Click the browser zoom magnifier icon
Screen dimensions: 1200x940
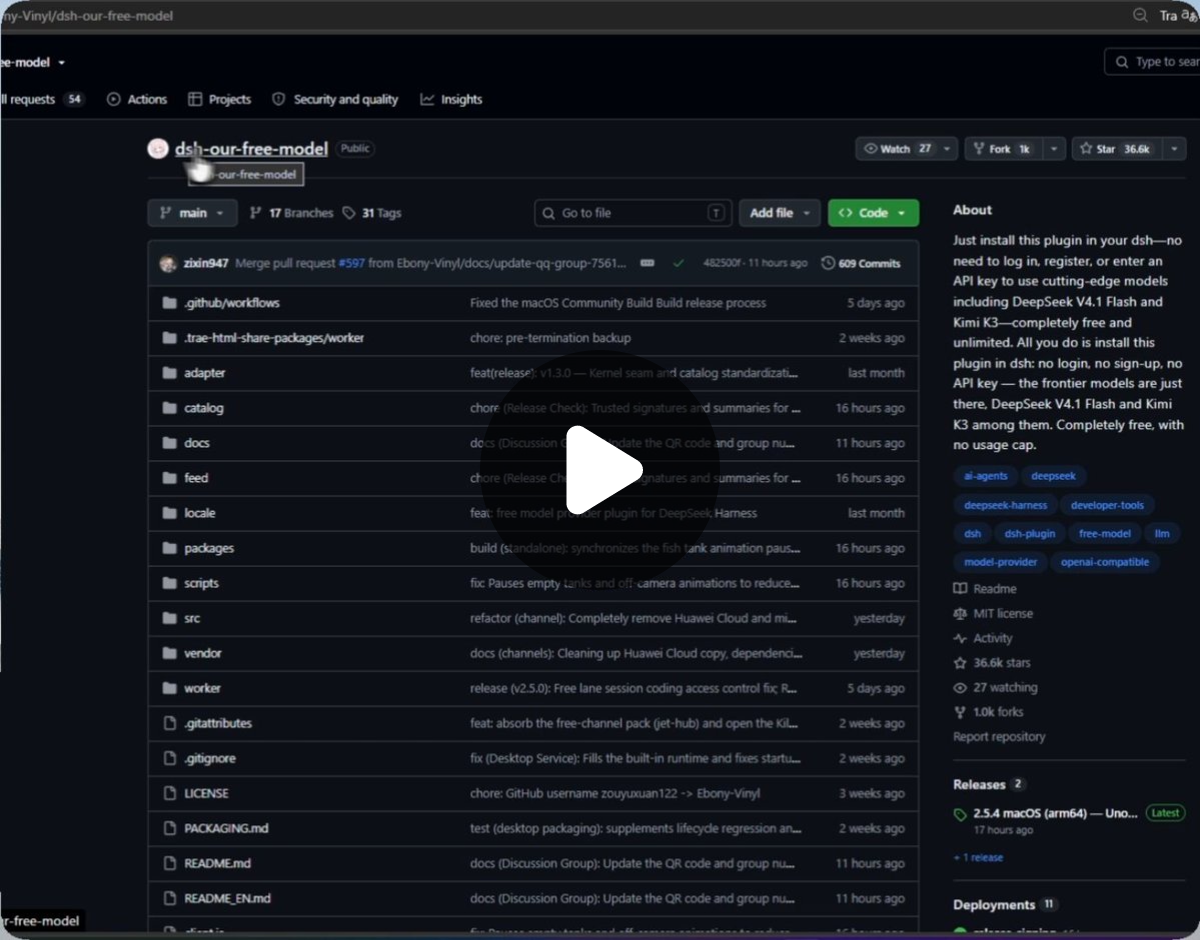point(1140,15)
